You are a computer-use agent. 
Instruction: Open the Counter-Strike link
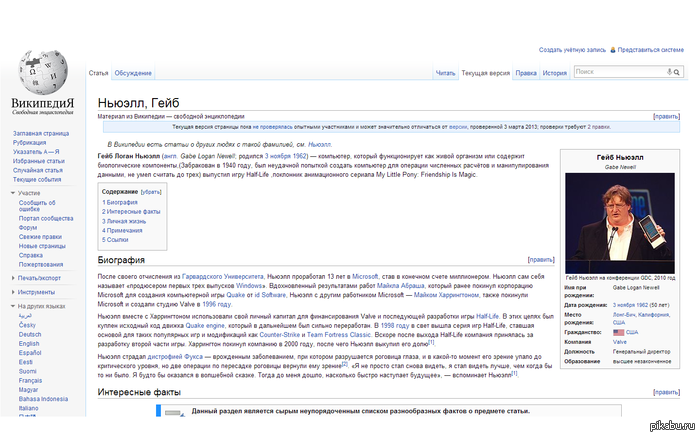pyautogui.click(x=279, y=335)
